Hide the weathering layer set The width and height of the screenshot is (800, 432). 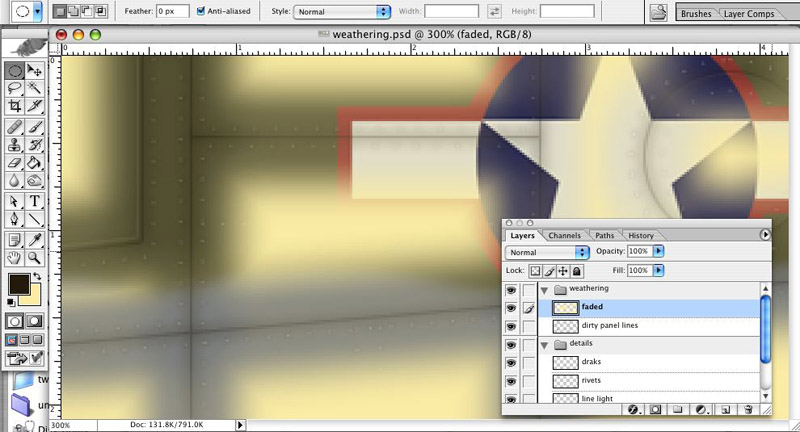(511, 290)
